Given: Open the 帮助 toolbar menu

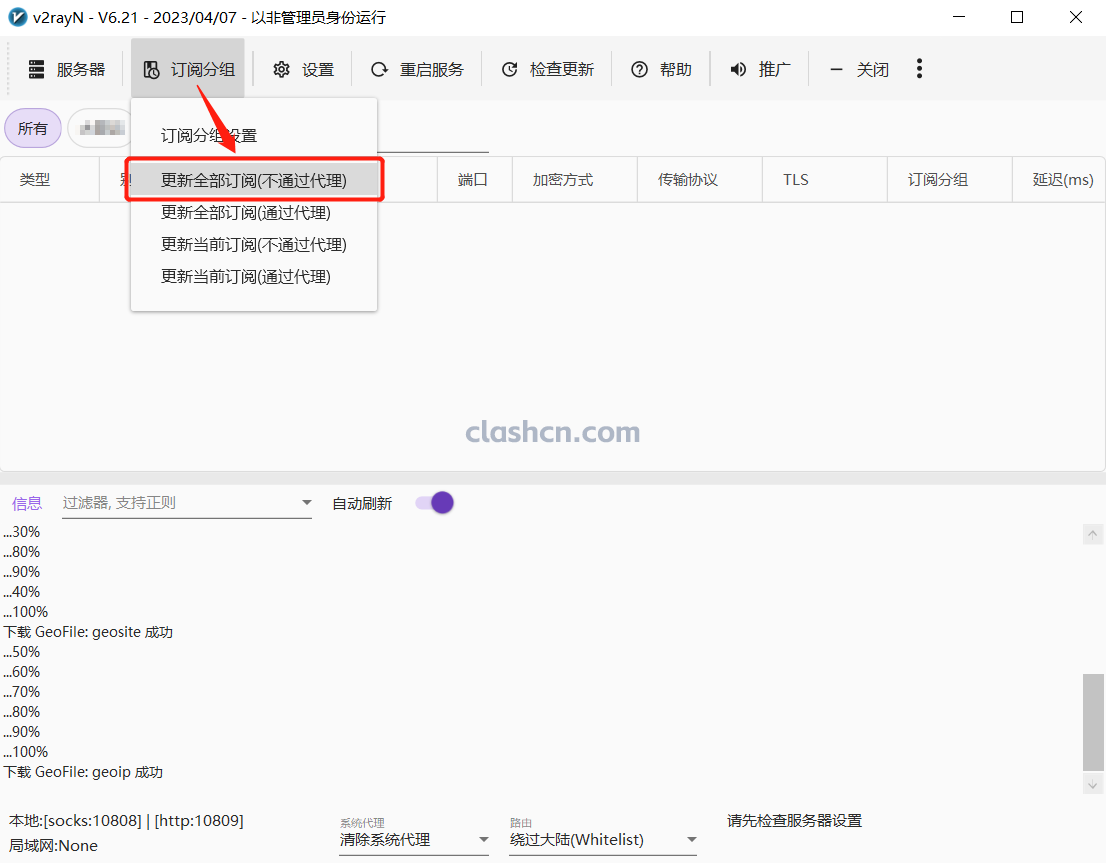Looking at the screenshot, I should pyautogui.click(x=661, y=69).
